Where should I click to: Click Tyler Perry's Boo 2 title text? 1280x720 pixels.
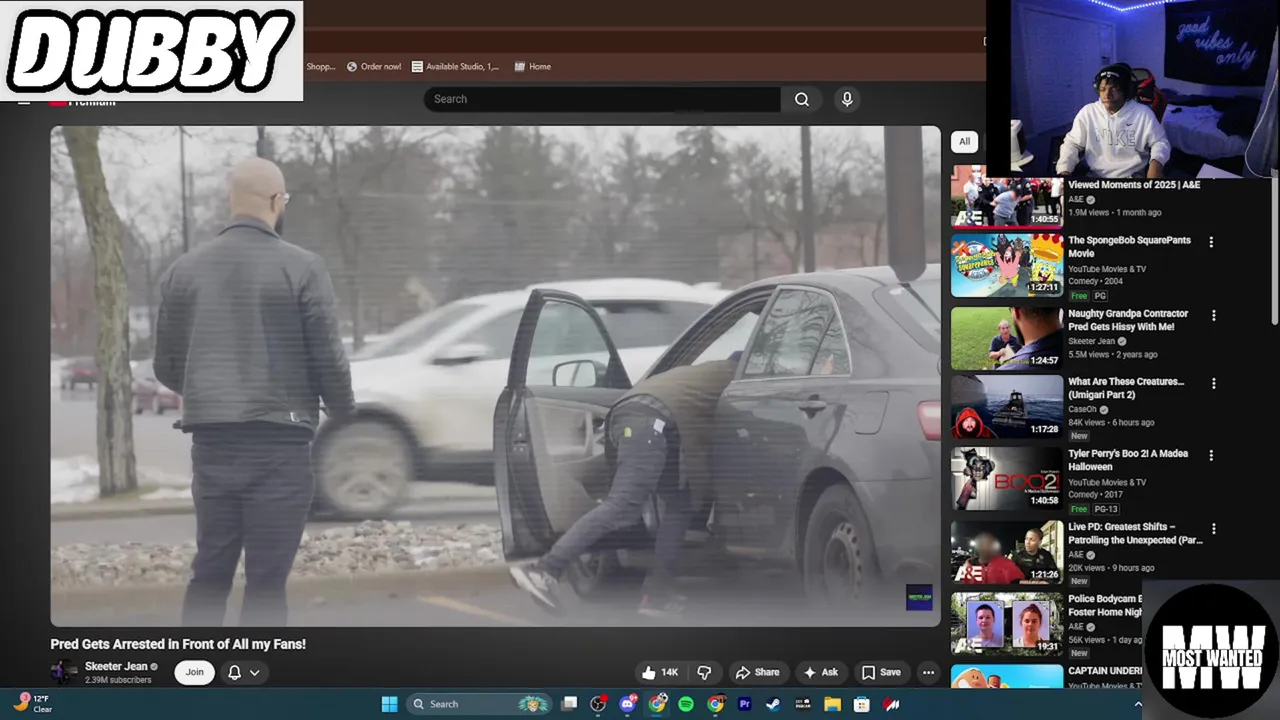click(x=1128, y=460)
